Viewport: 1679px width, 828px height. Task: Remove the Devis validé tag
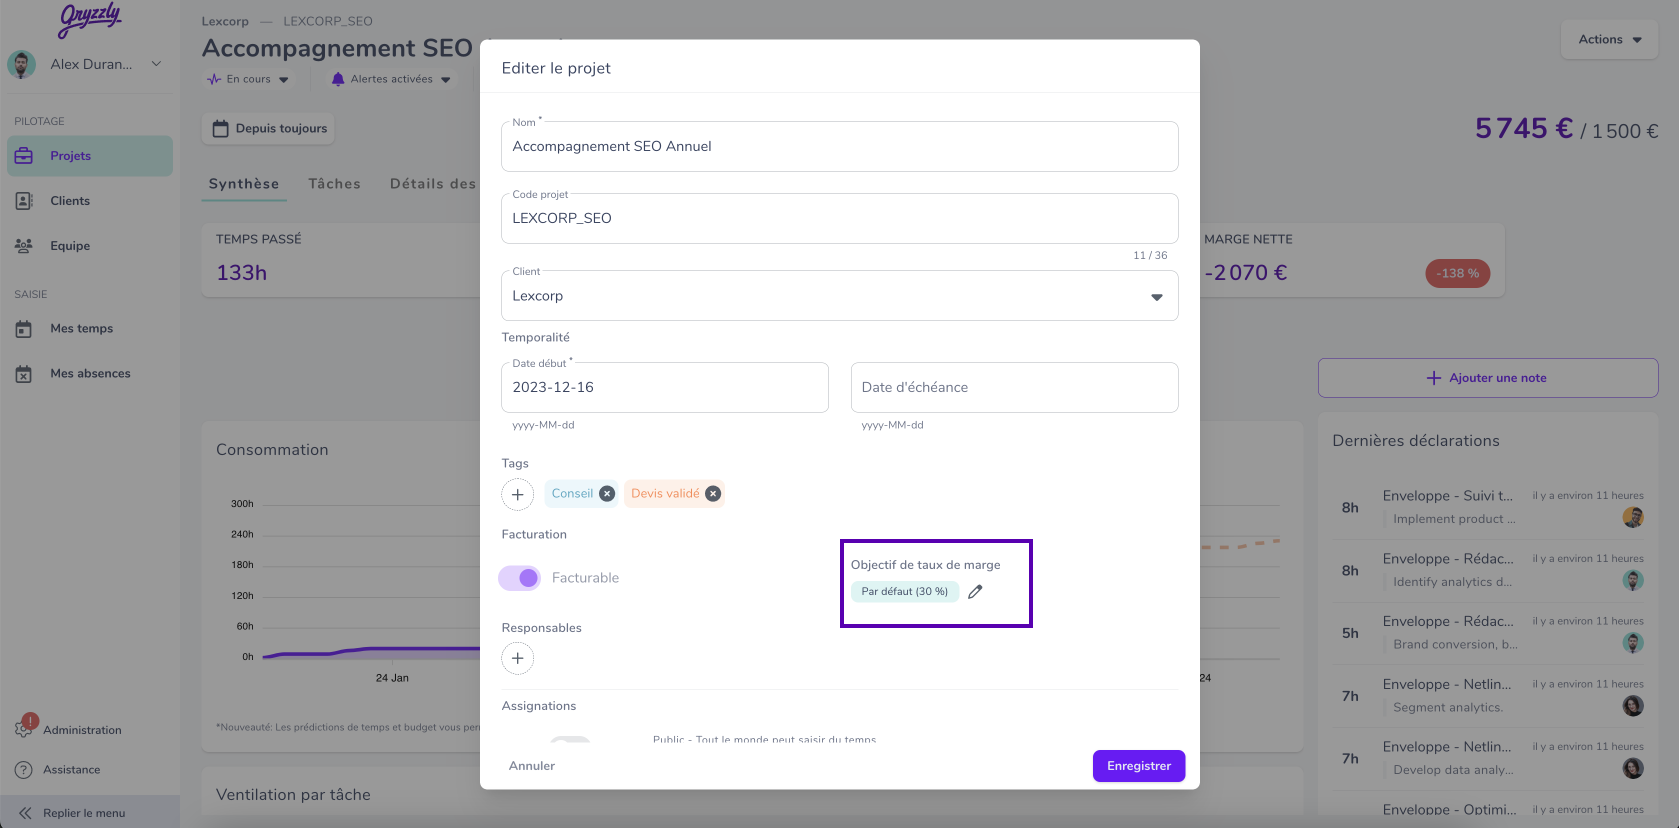point(713,494)
